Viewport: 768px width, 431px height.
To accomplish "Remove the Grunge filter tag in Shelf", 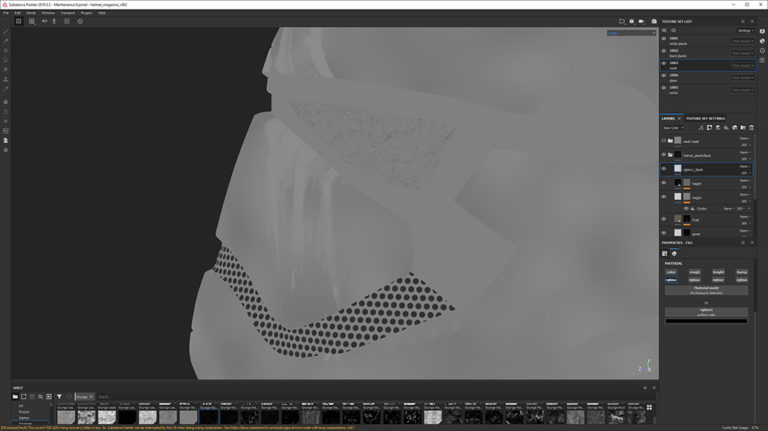I will 91,397.
